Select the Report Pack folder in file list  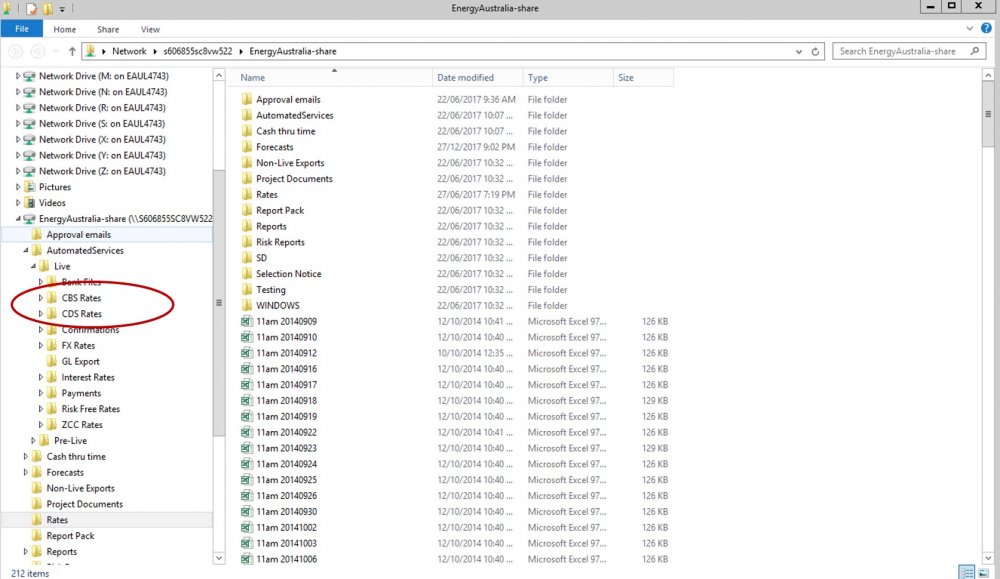point(280,210)
